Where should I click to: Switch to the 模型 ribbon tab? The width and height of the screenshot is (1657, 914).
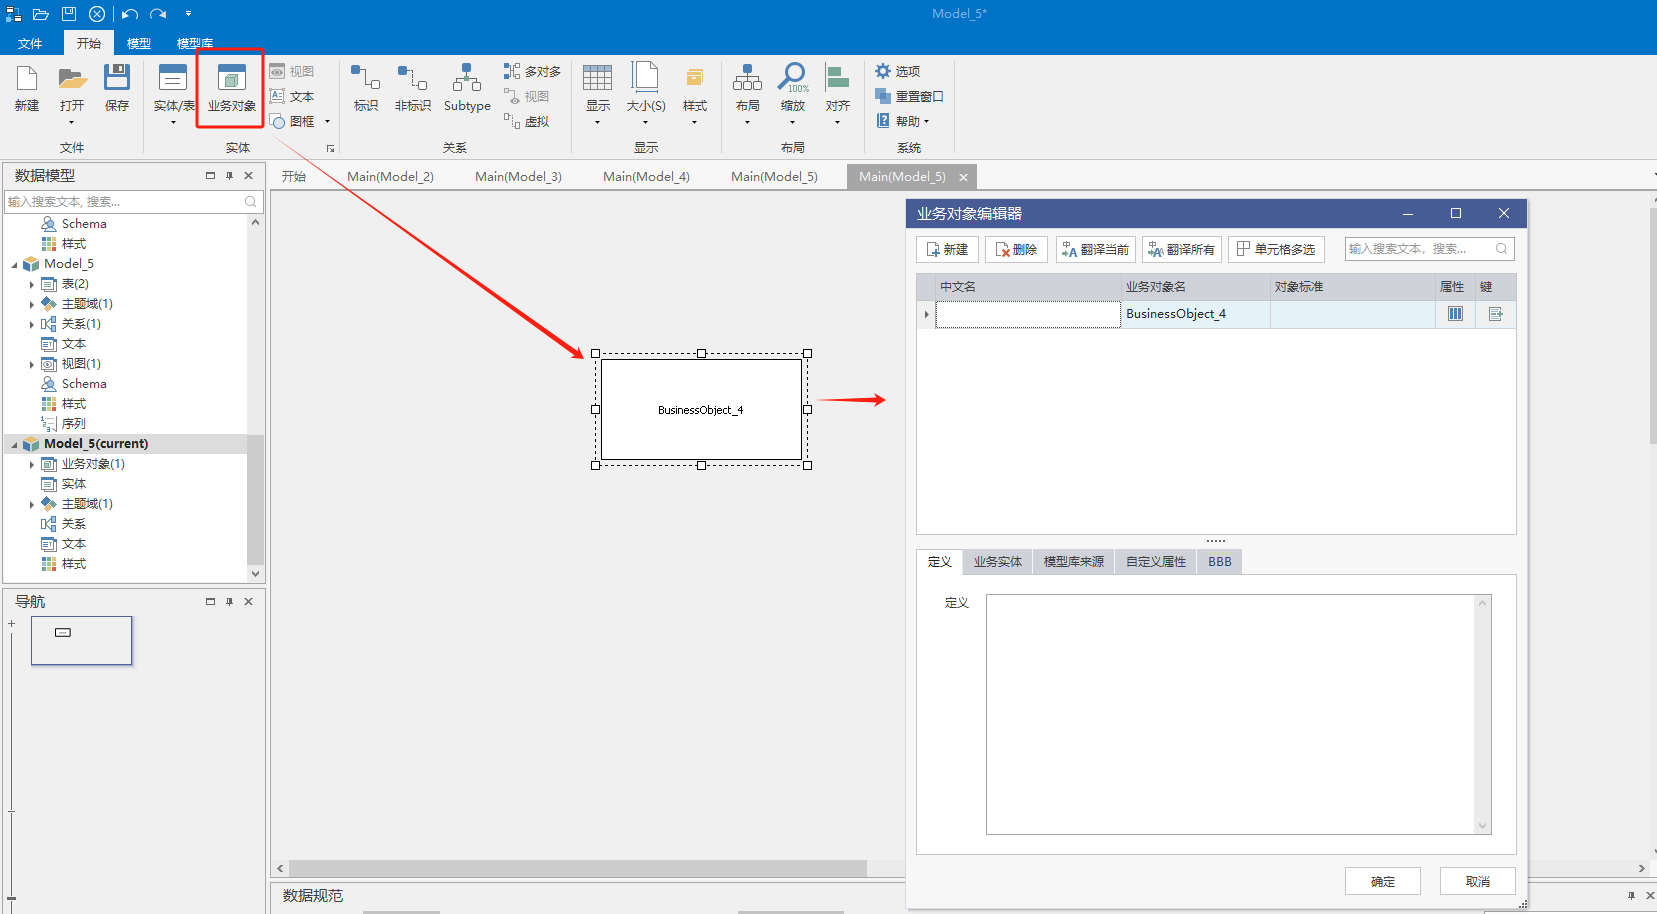coord(139,43)
